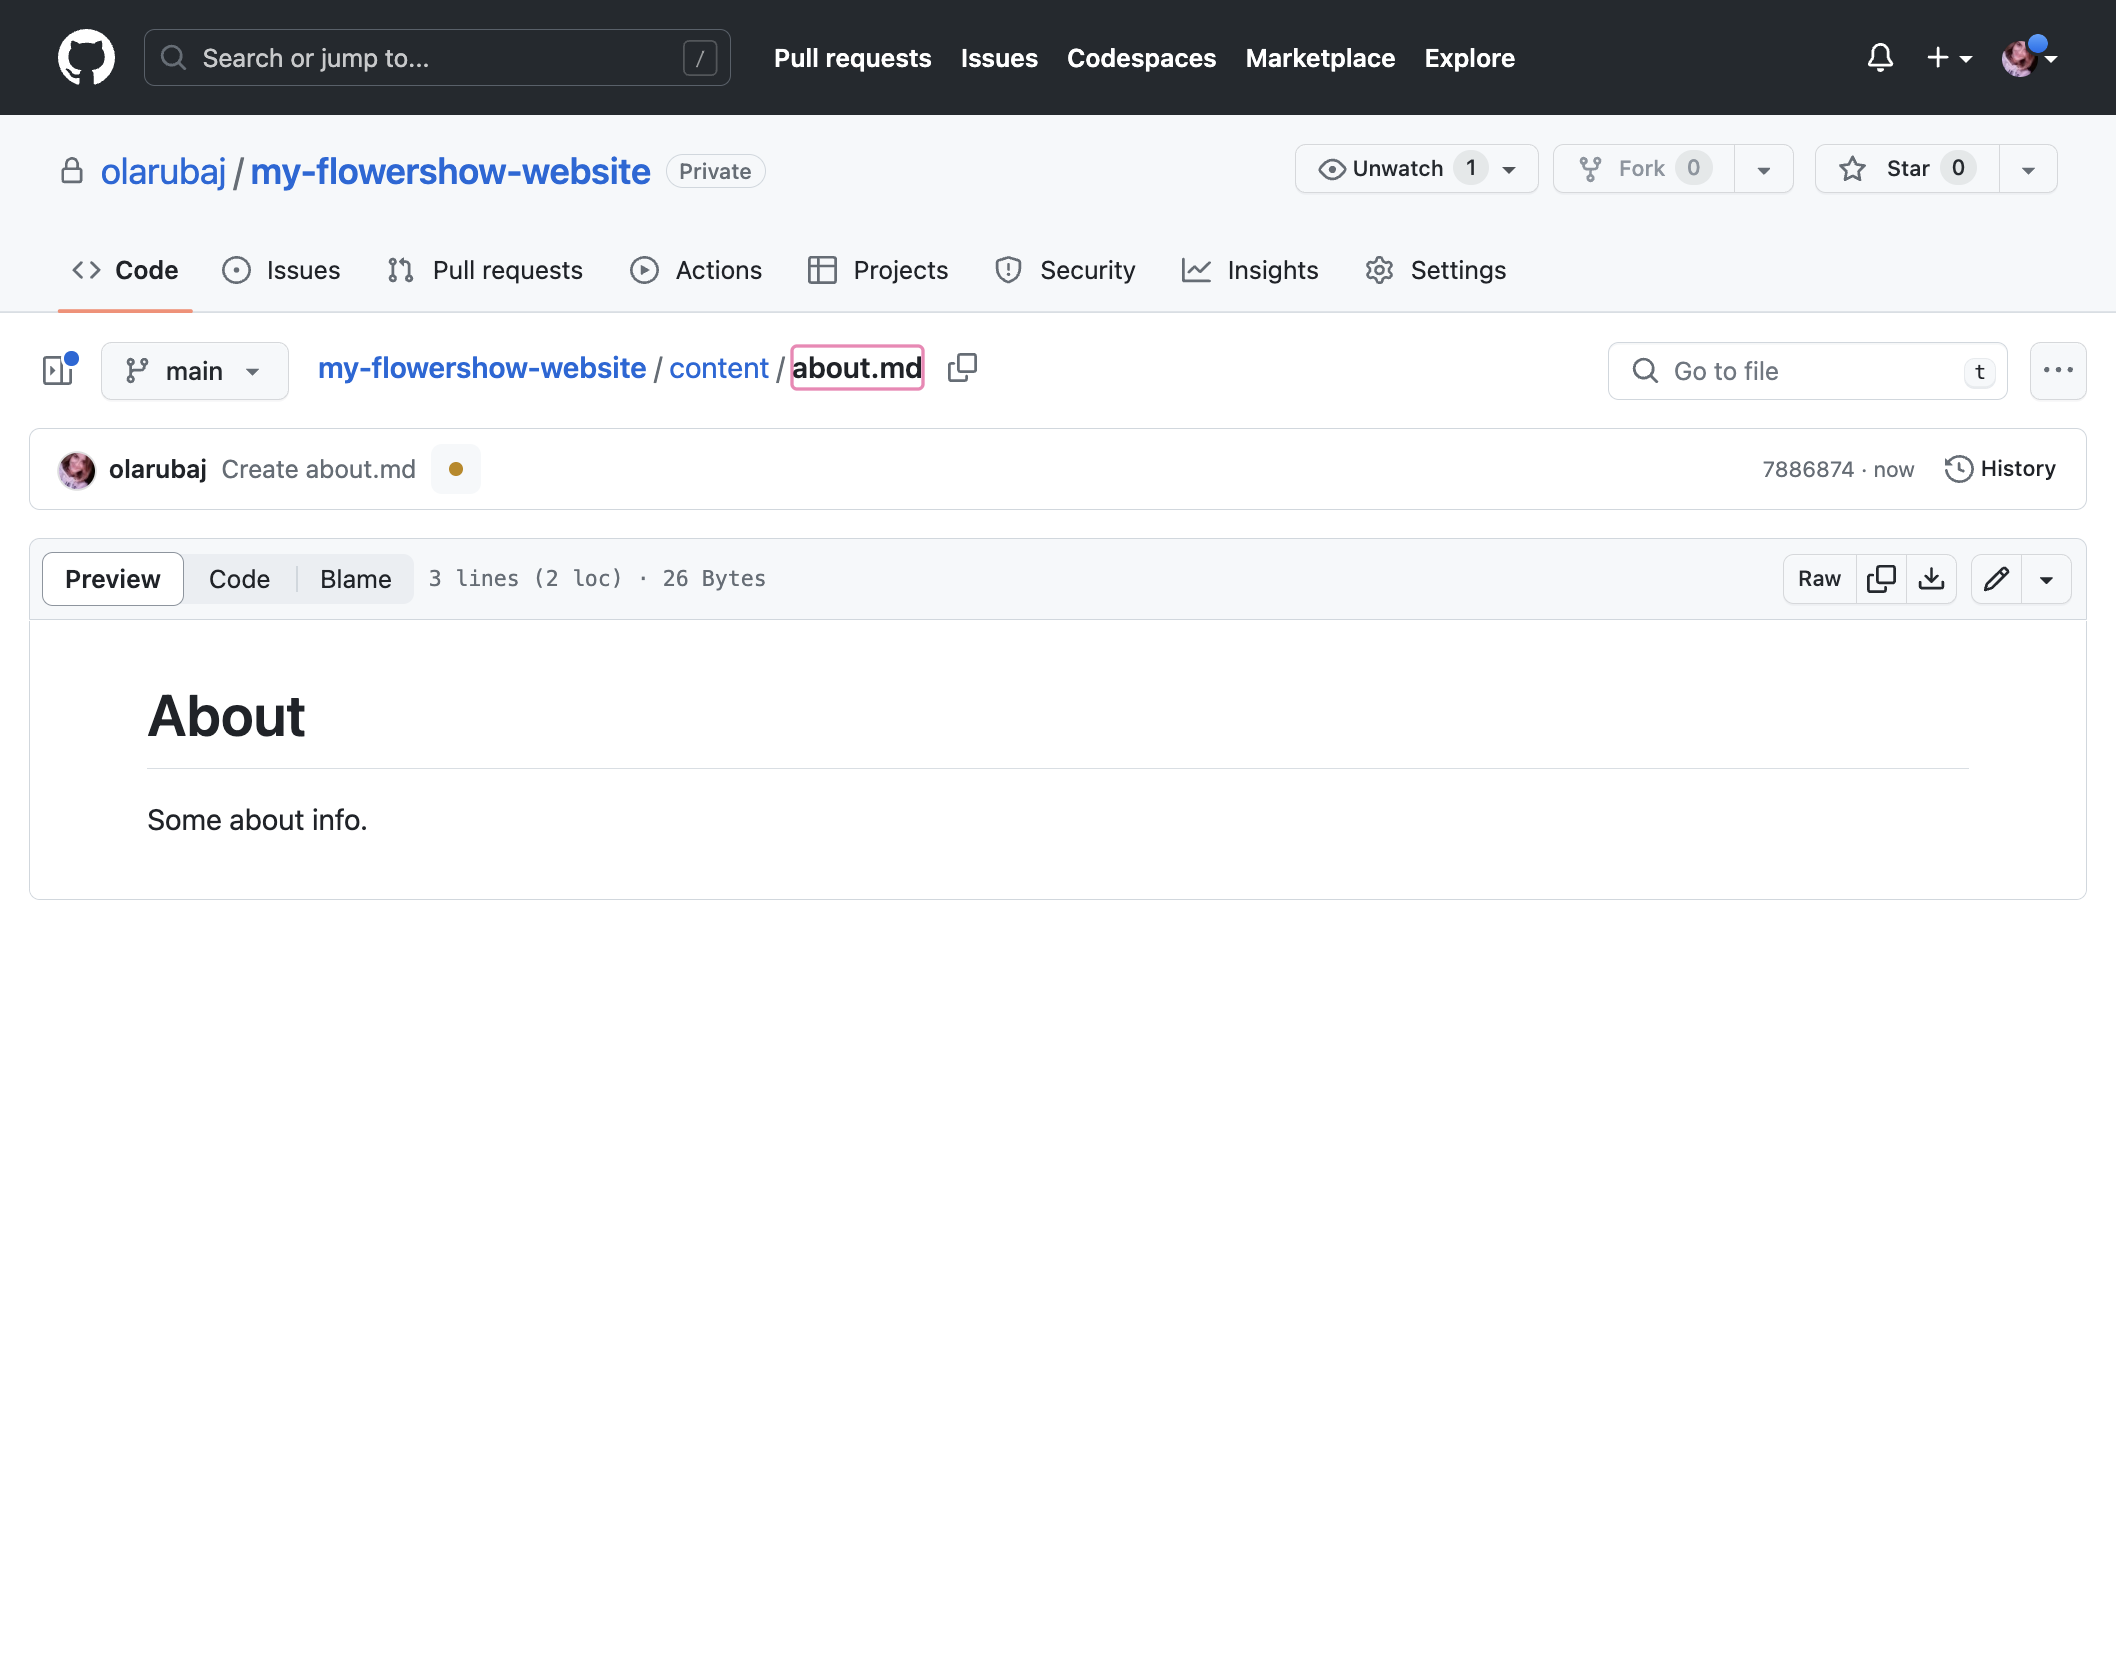Switch to the Code view of the file
Image resolution: width=2116 pixels, height=1680 pixels.
click(x=240, y=579)
